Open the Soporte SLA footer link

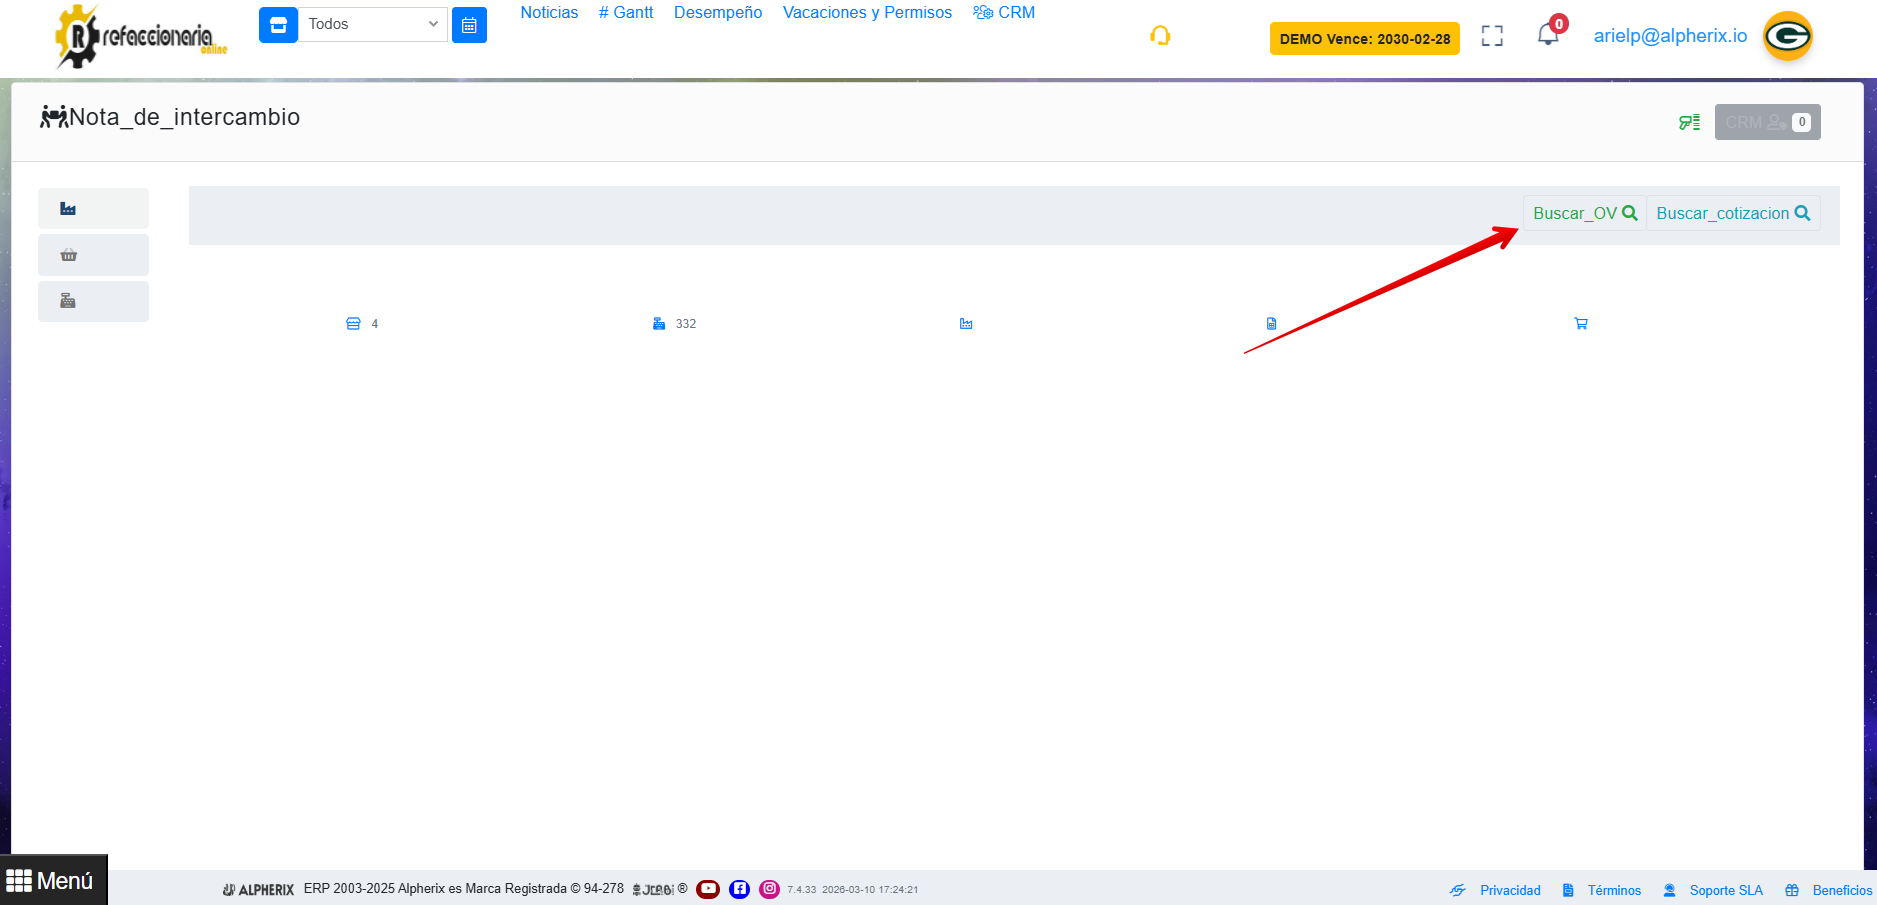1725,890
